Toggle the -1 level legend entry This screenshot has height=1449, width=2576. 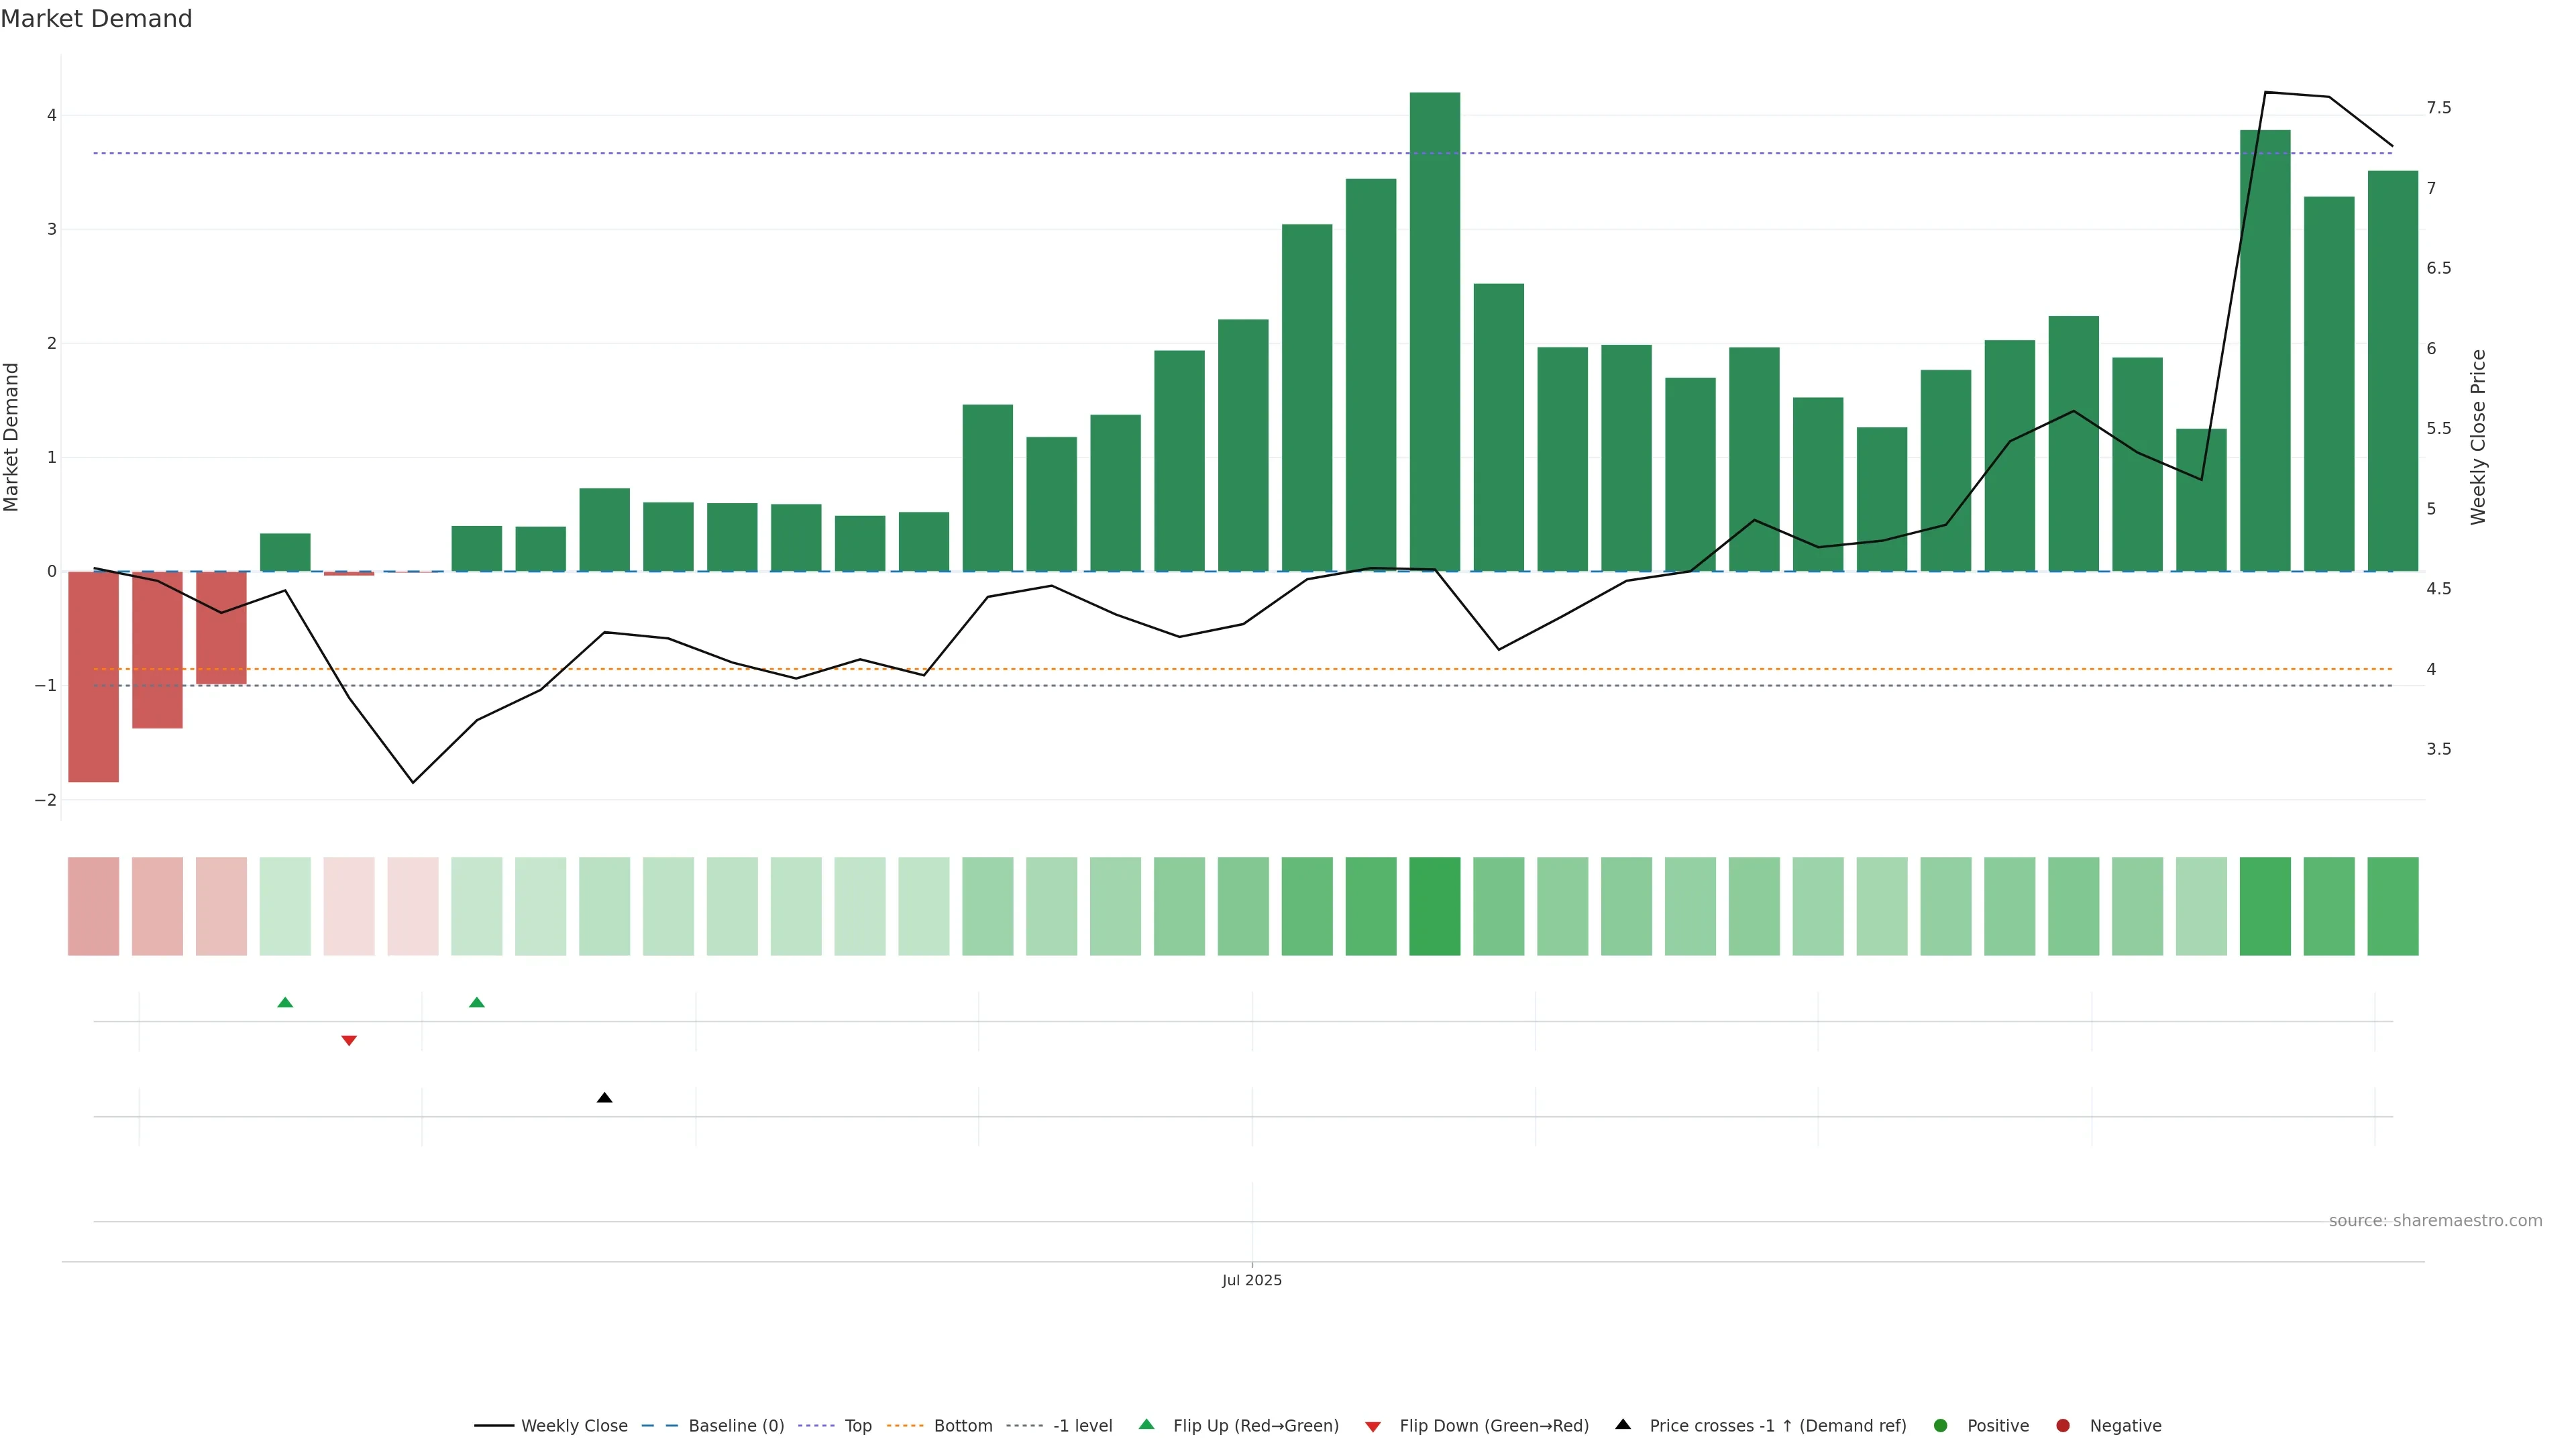pos(1082,1426)
